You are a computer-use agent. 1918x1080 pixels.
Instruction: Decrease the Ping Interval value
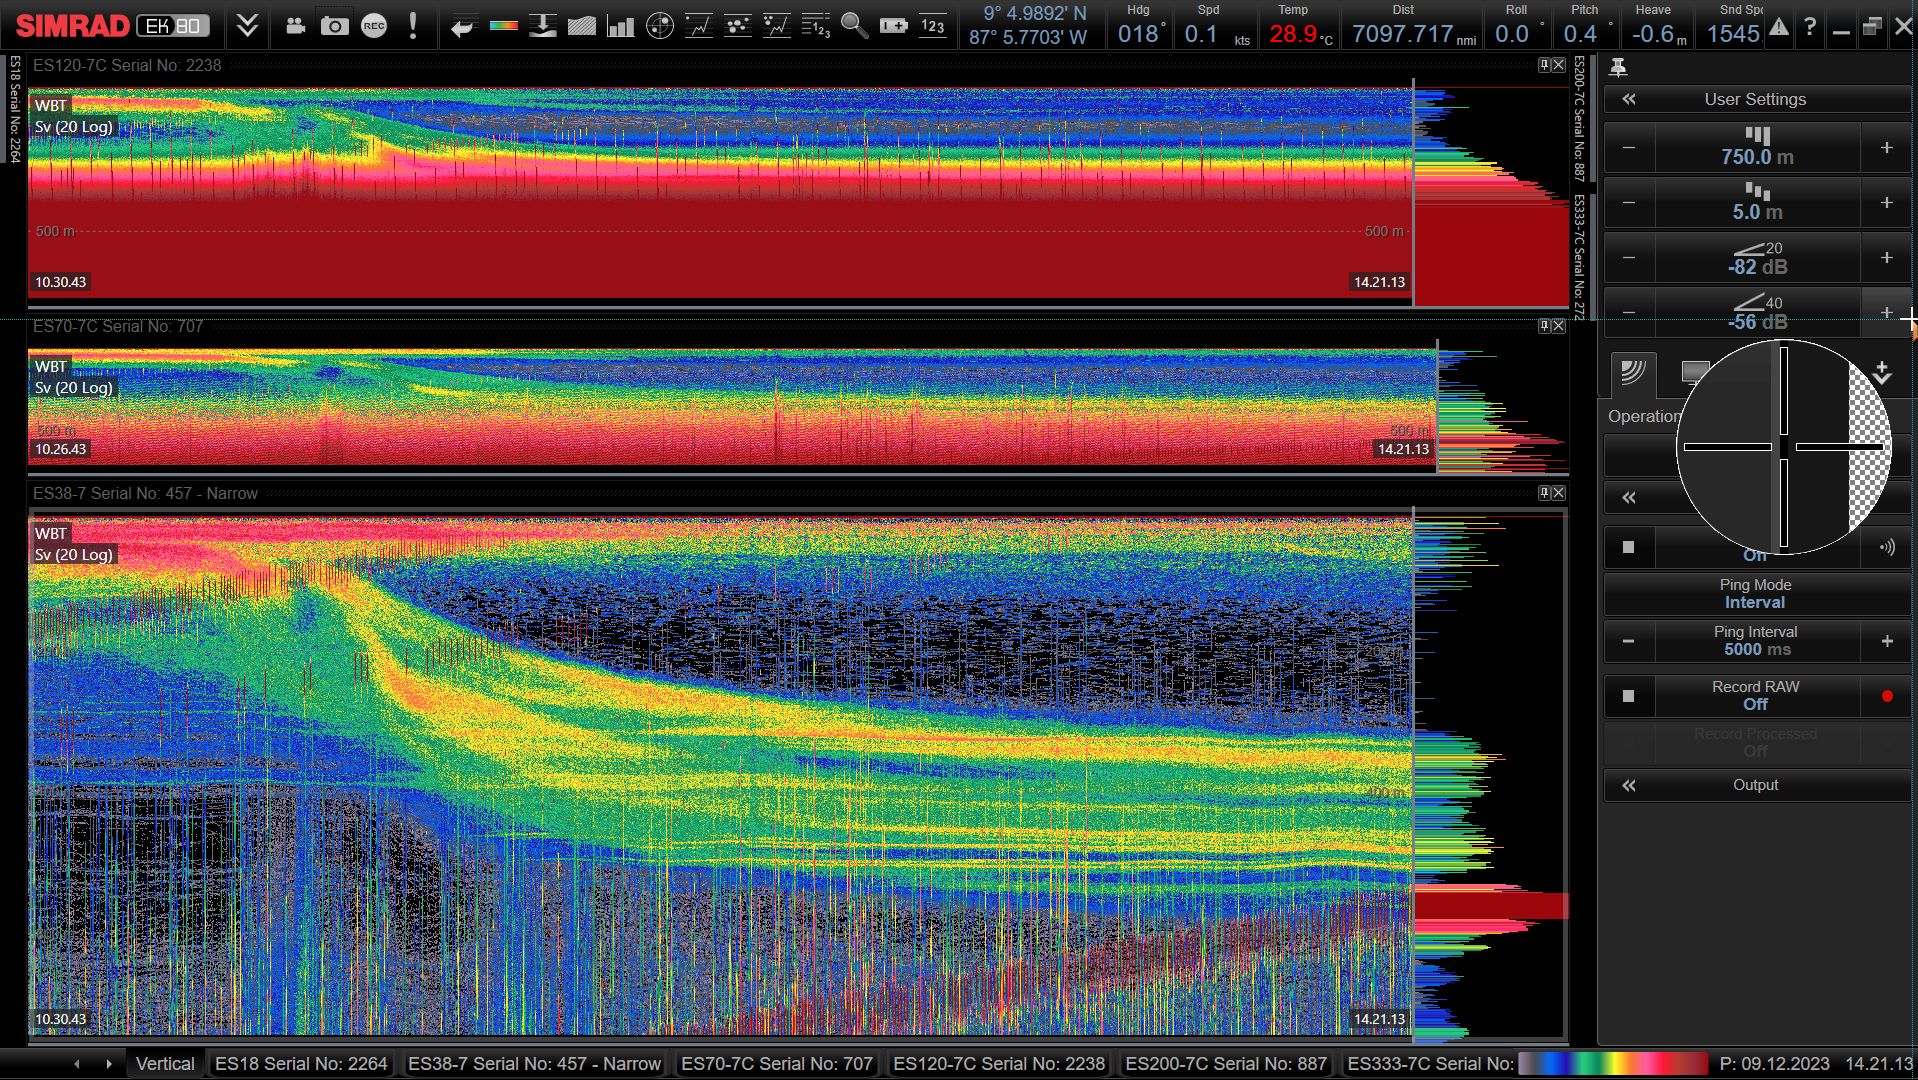pyautogui.click(x=1629, y=641)
